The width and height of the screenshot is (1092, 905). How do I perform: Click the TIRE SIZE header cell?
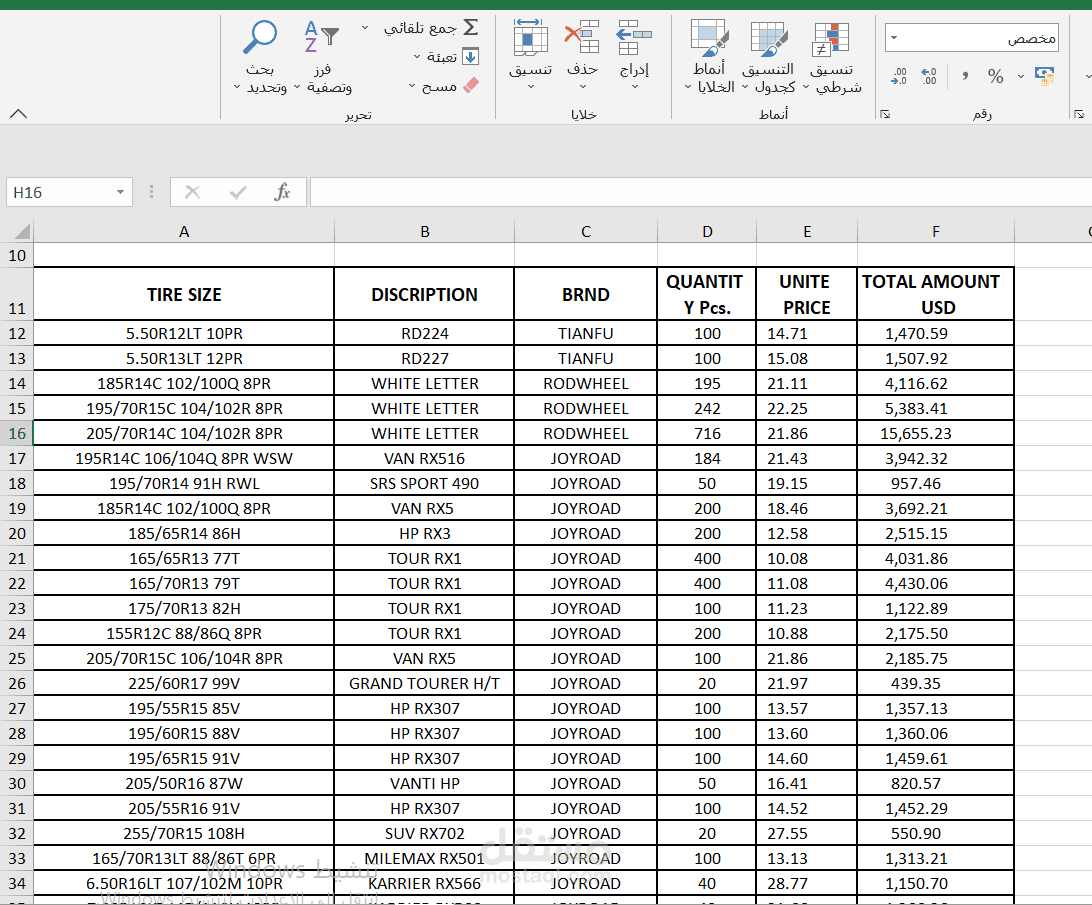click(x=184, y=294)
